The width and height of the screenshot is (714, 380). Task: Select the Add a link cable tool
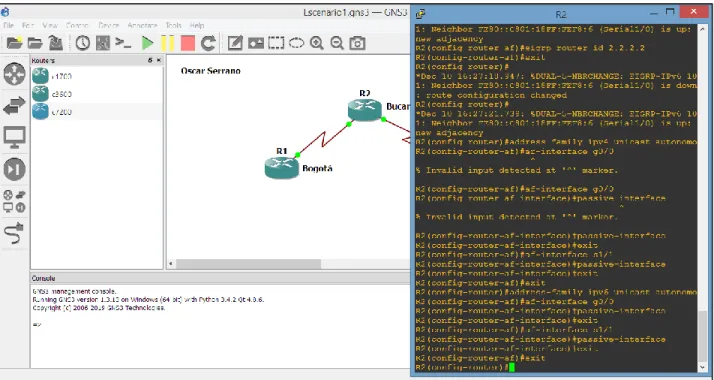15,233
